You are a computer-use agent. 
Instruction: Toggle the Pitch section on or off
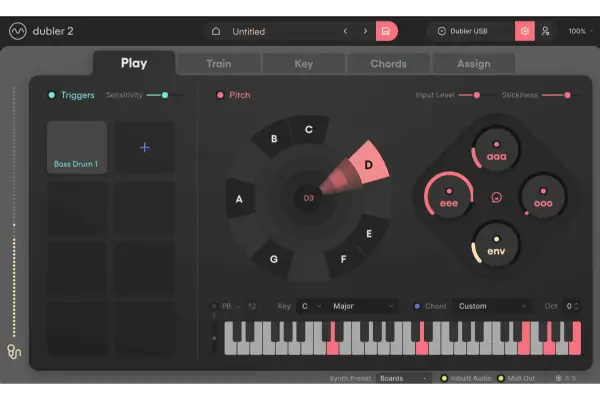(x=220, y=95)
